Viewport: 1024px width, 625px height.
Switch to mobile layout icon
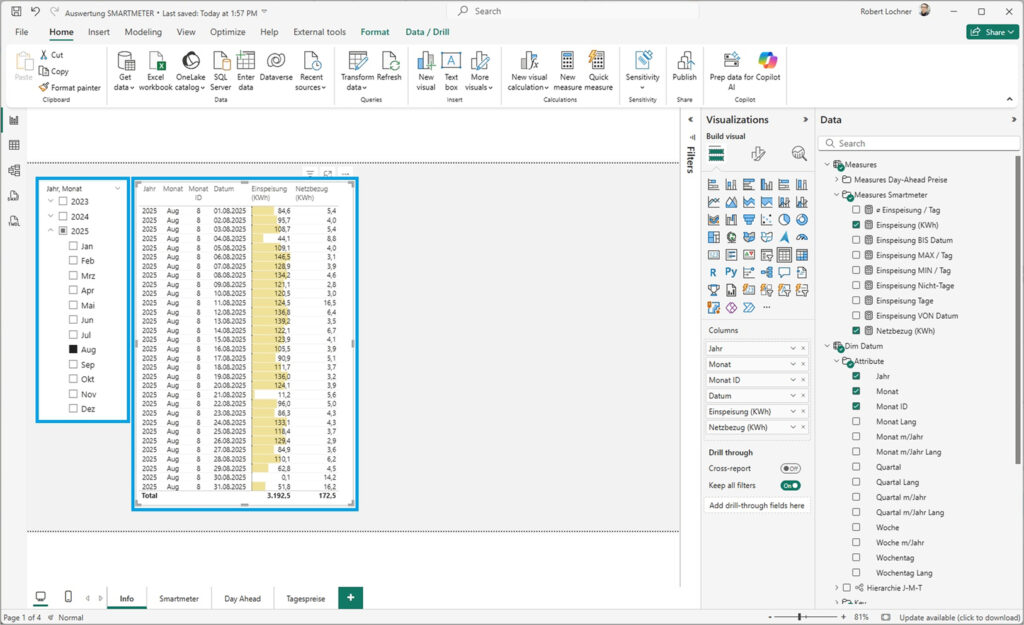tap(68, 596)
